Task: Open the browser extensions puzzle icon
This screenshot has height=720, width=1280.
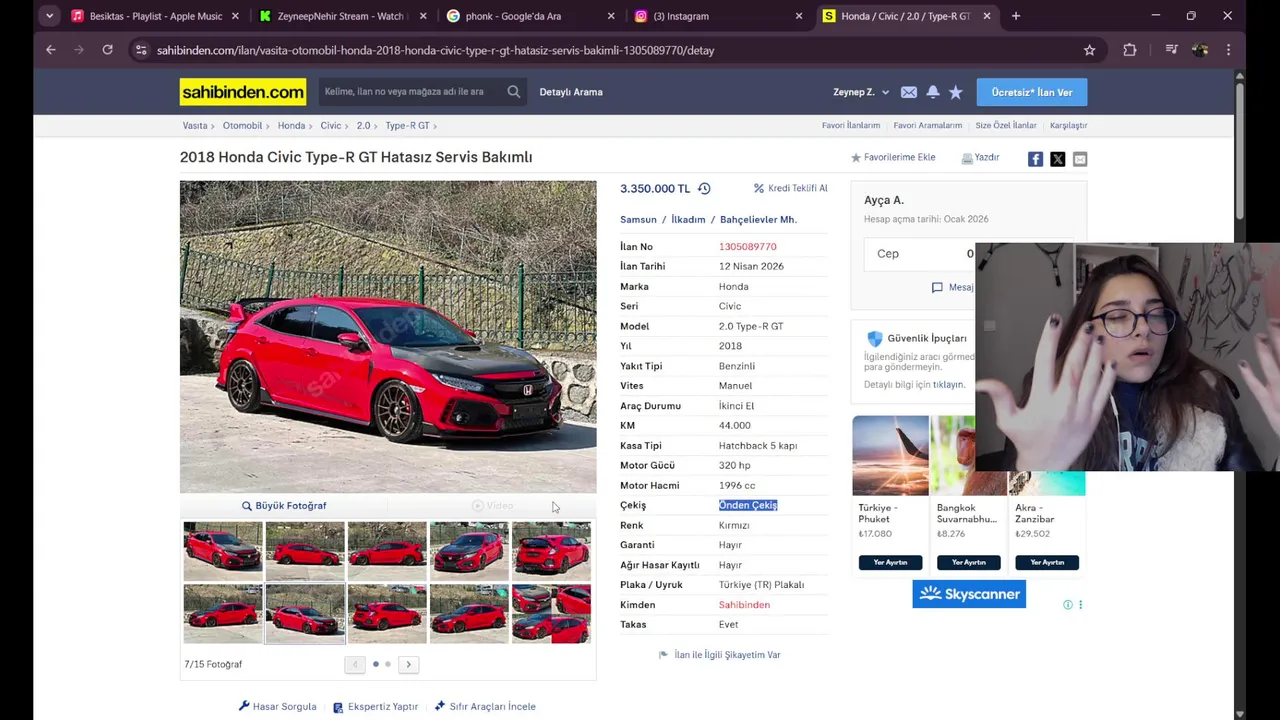Action: tap(1129, 50)
